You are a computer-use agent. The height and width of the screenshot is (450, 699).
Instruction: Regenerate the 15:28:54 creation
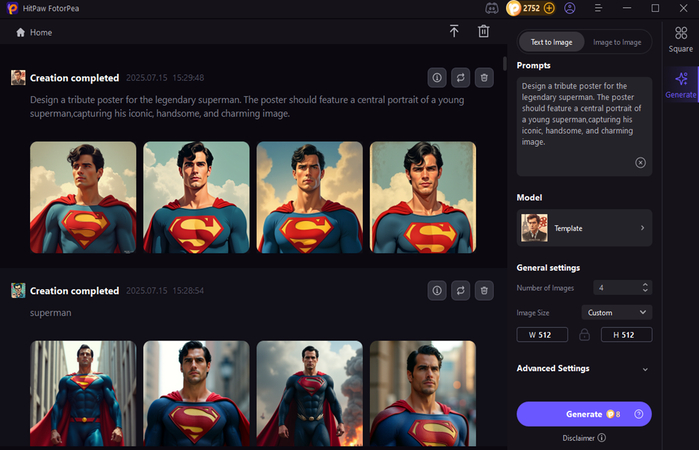click(x=461, y=290)
